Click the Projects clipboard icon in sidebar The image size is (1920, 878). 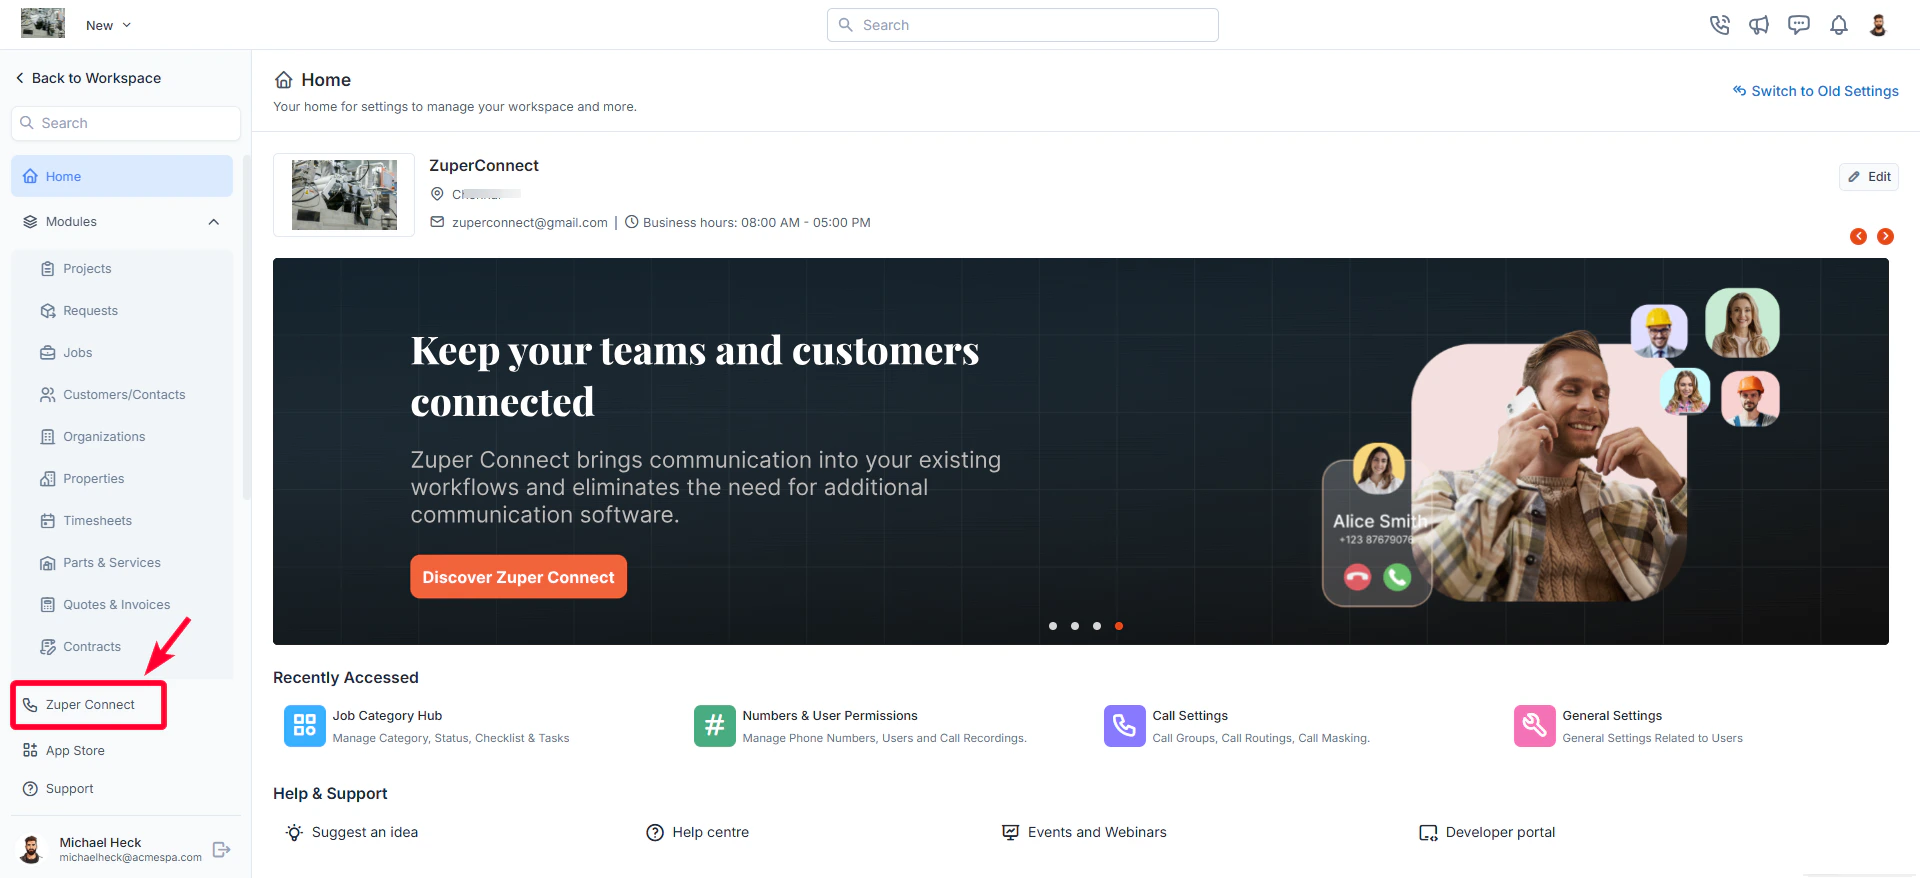pyautogui.click(x=48, y=269)
